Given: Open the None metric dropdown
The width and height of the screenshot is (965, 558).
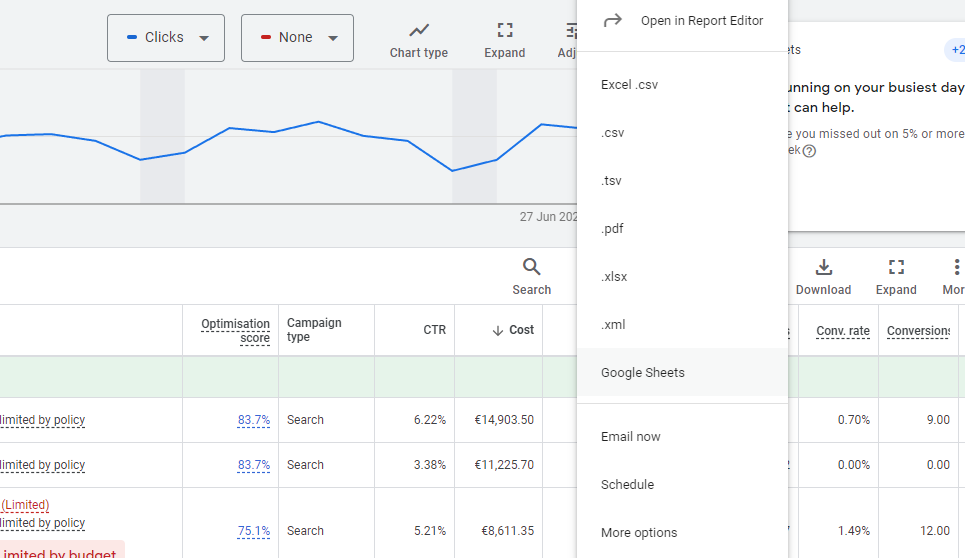Looking at the screenshot, I should (297, 38).
